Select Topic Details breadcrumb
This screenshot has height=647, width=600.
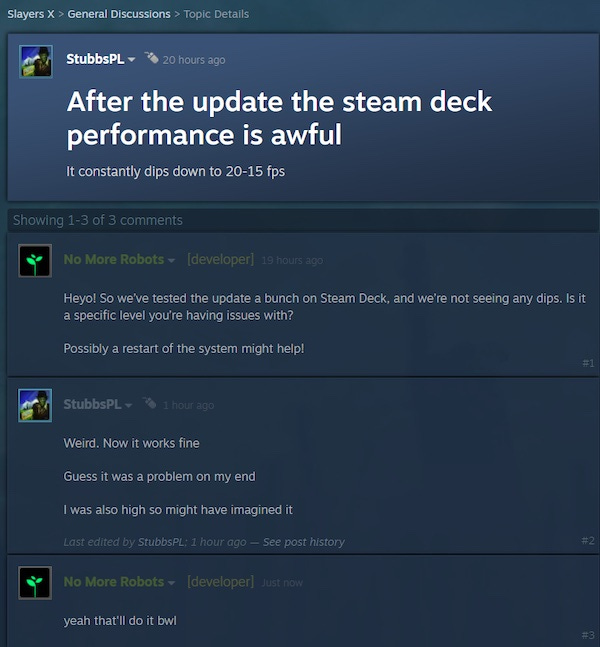tap(216, 14)
